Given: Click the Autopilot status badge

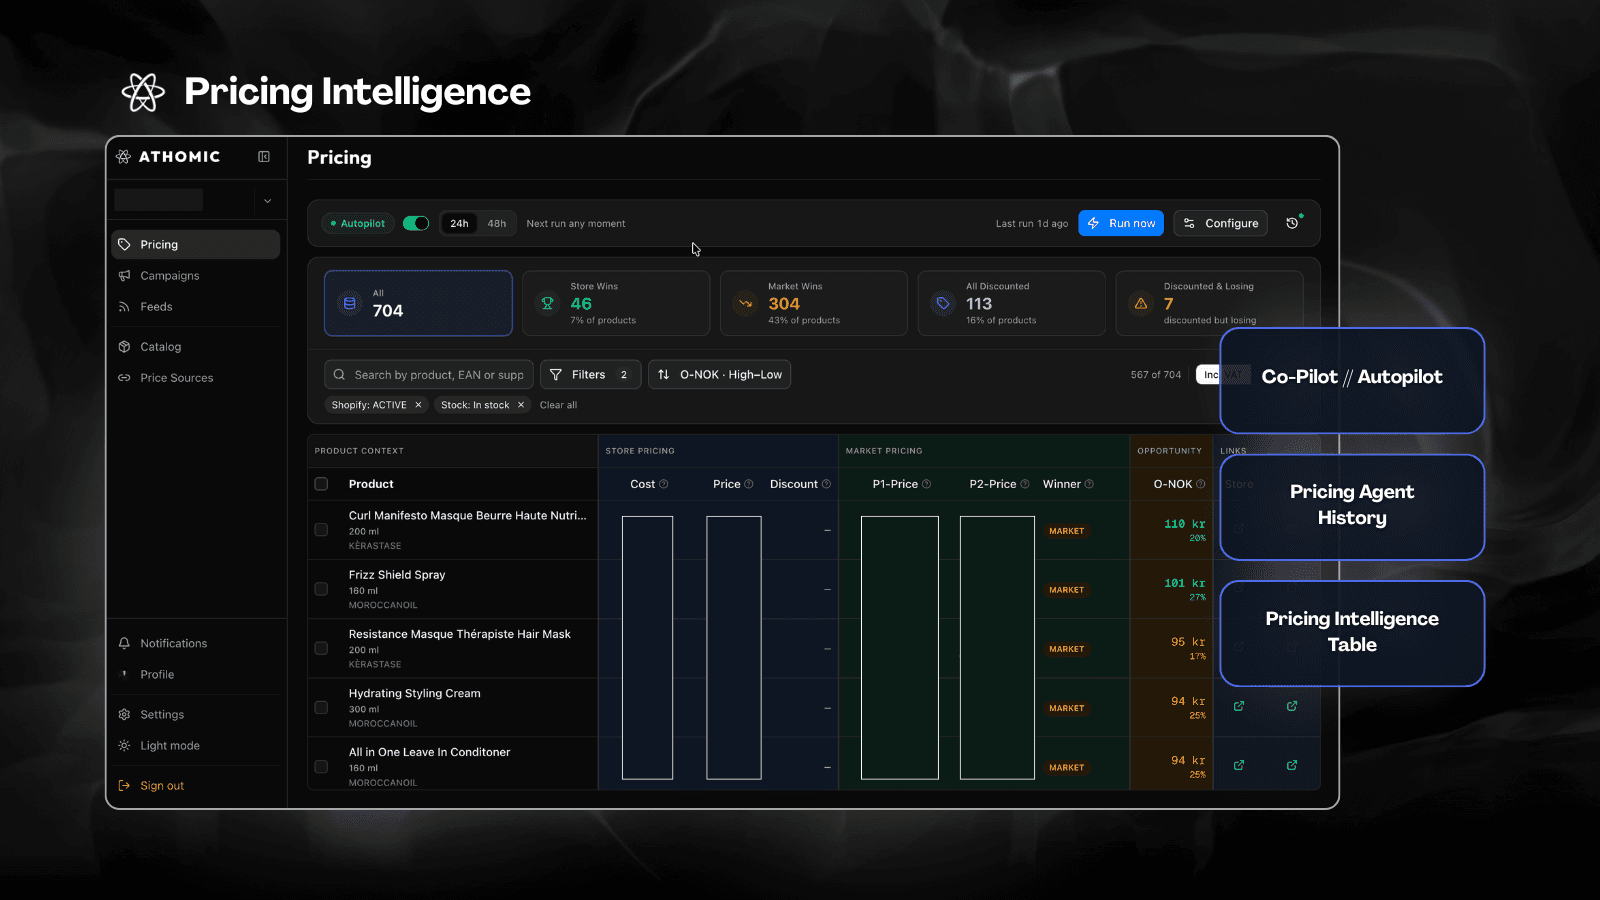Looking at the screenshot, I should (x=358, y=223).
